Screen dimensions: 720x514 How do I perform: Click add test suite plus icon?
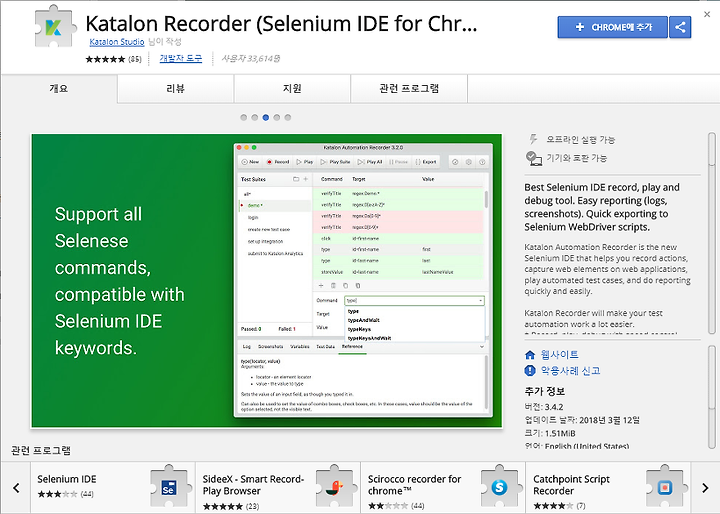(306, 179)
